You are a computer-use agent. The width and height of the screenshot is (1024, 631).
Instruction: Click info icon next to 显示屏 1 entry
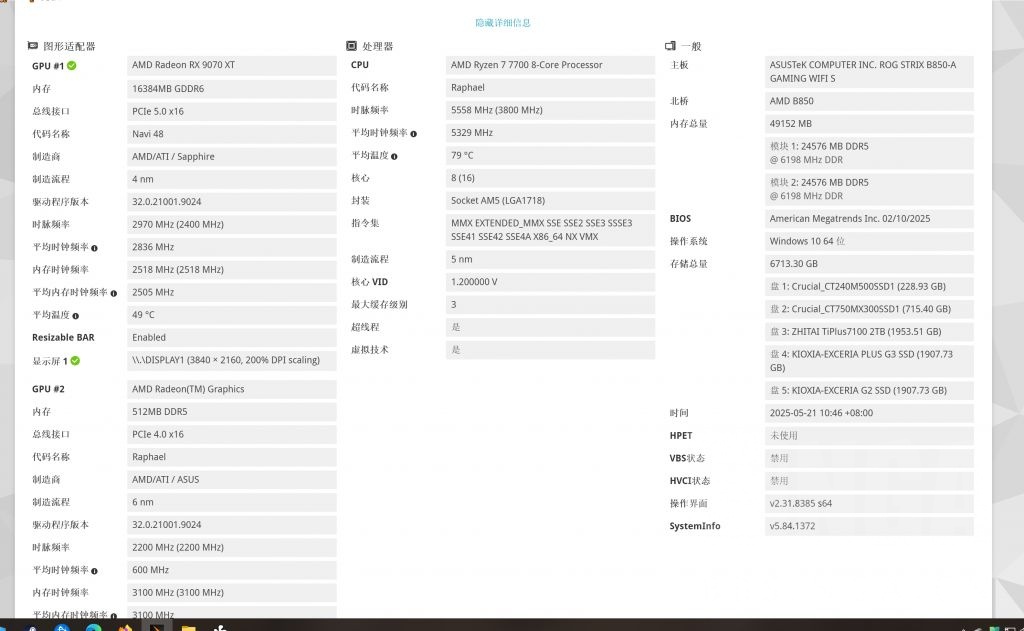click(73, 361)
